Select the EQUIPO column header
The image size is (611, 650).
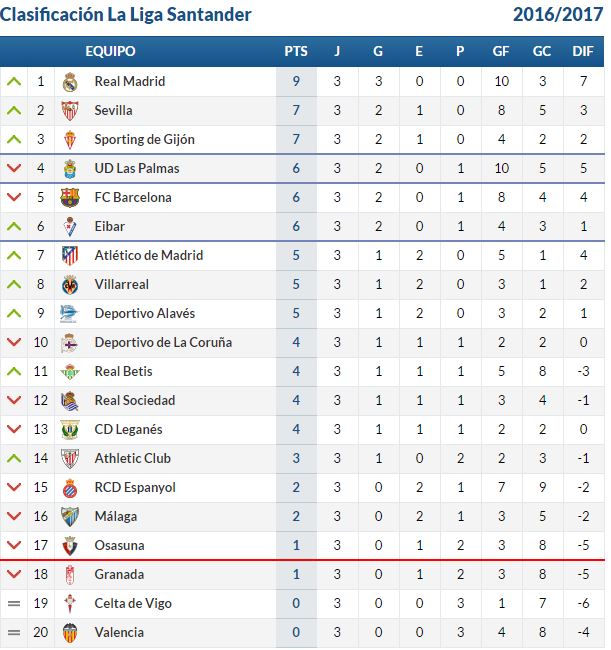pyautogui.click(x=110, y=51)
